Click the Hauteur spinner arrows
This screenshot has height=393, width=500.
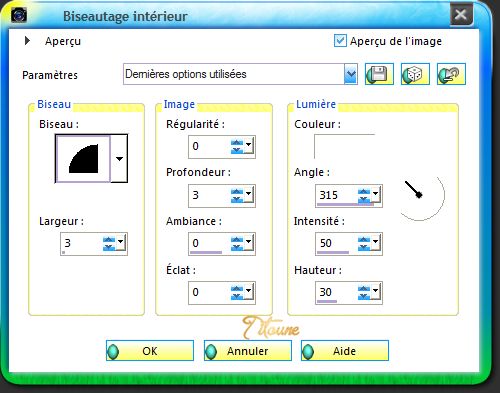[x=364, y=292]
